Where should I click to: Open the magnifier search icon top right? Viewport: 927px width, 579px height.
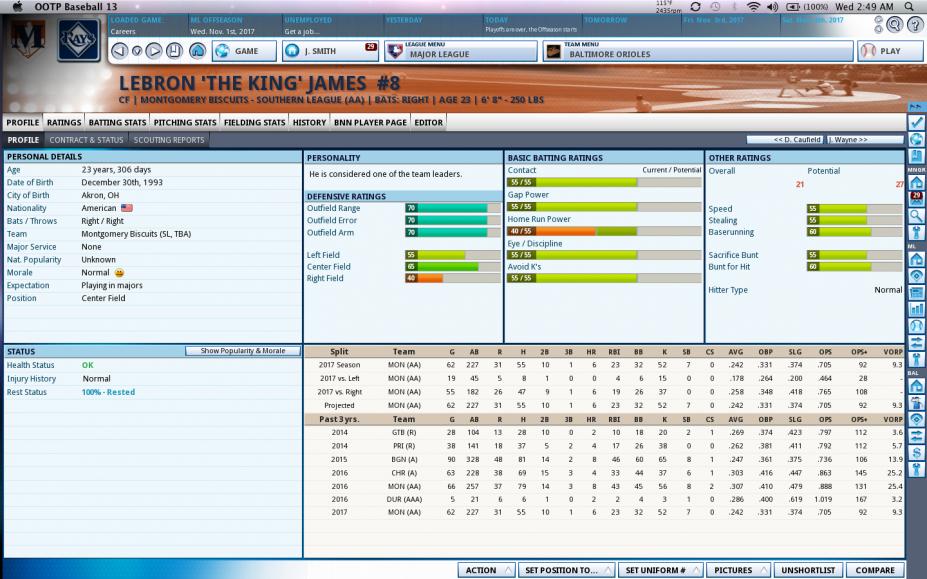[894, 24]
